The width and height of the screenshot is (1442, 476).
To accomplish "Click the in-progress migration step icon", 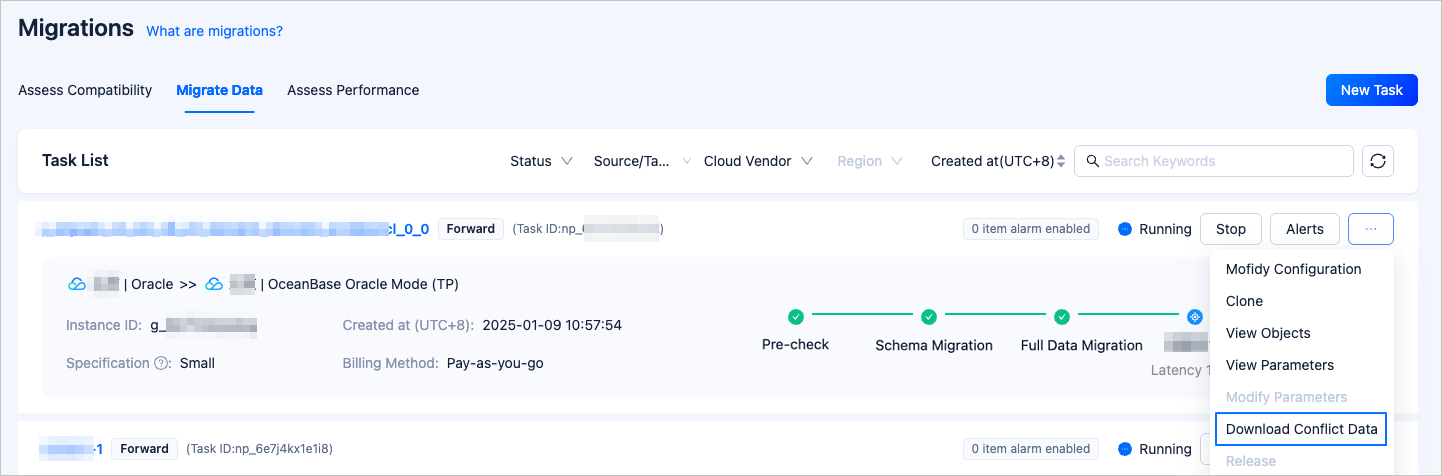I will pos(1194,317).
